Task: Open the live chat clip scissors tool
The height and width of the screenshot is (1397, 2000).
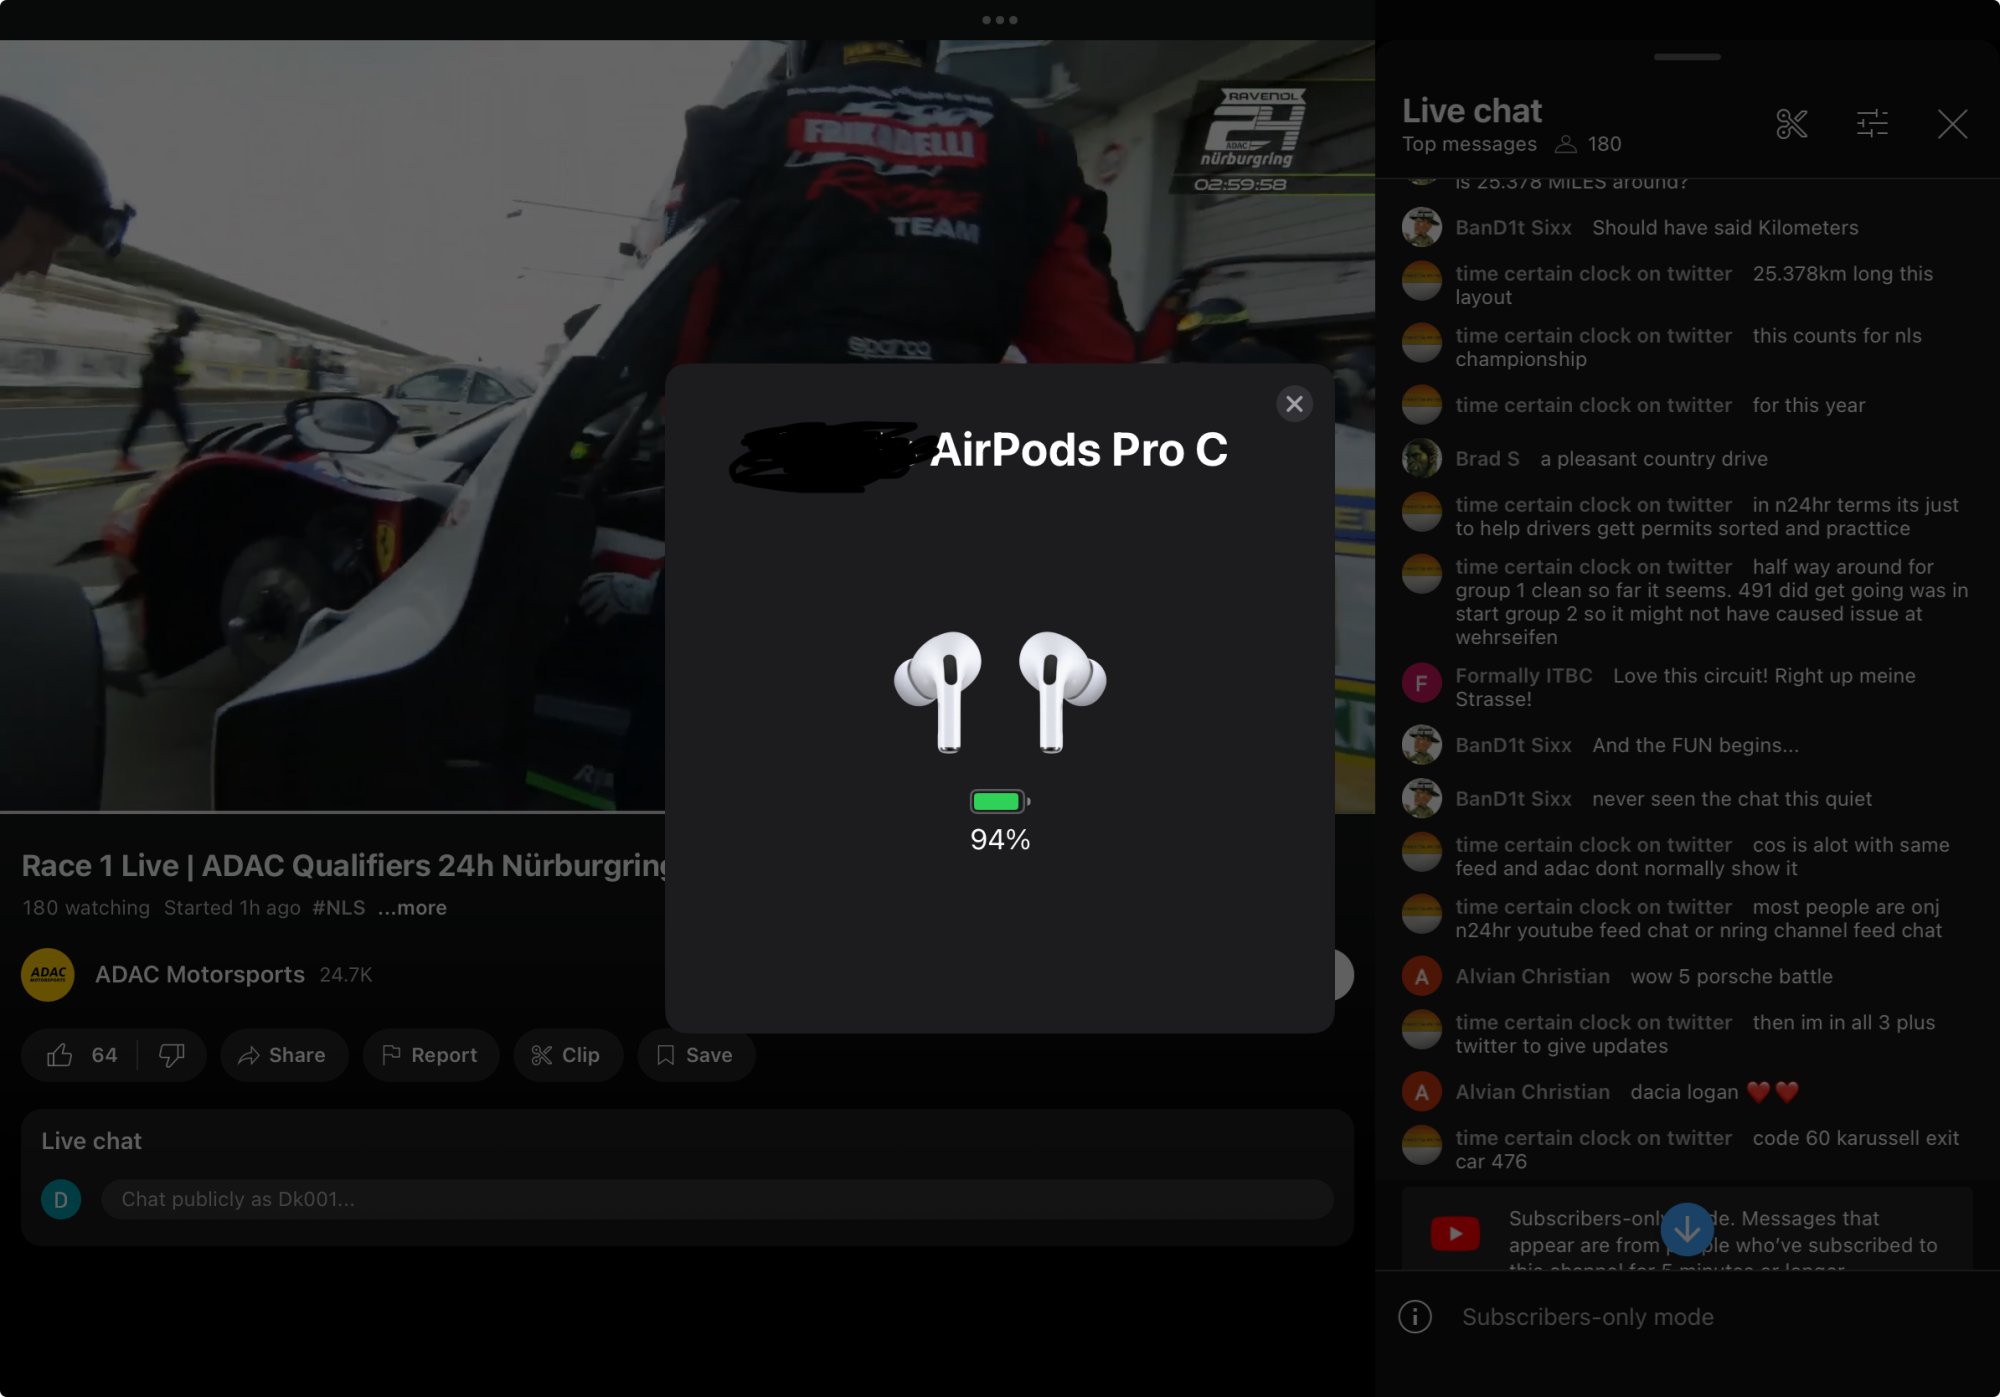Action: 1791,124
